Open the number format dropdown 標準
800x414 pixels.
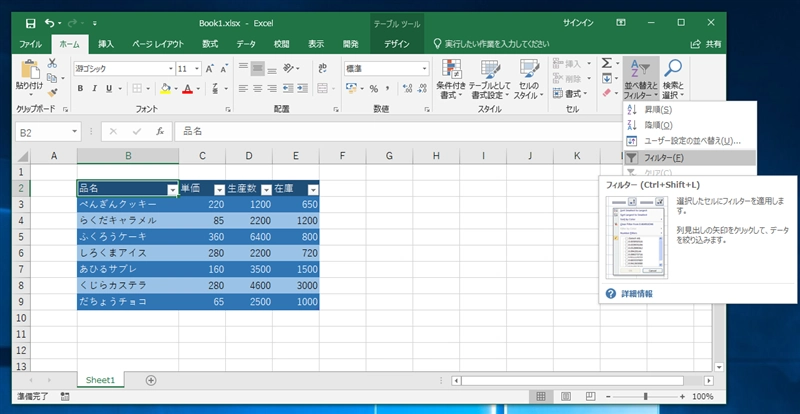[x=425, y=69]
